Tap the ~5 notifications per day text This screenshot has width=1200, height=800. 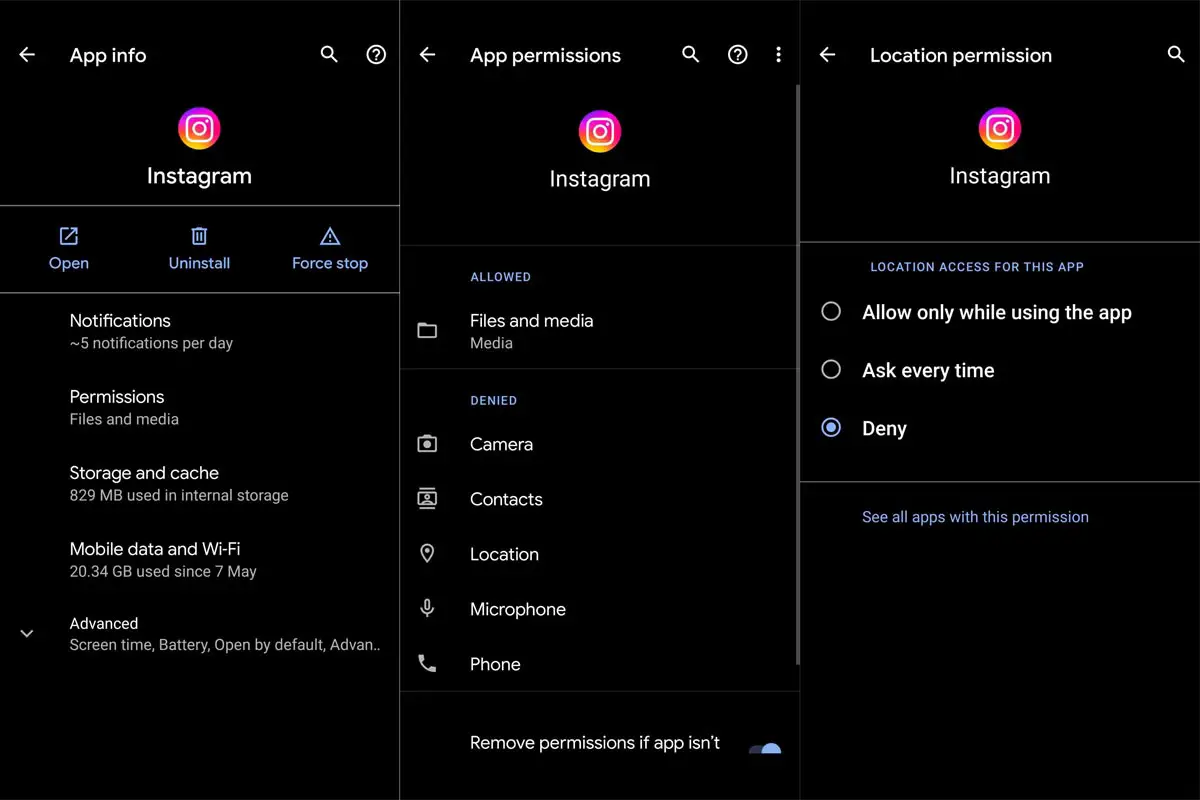click(x=151, y=343)
